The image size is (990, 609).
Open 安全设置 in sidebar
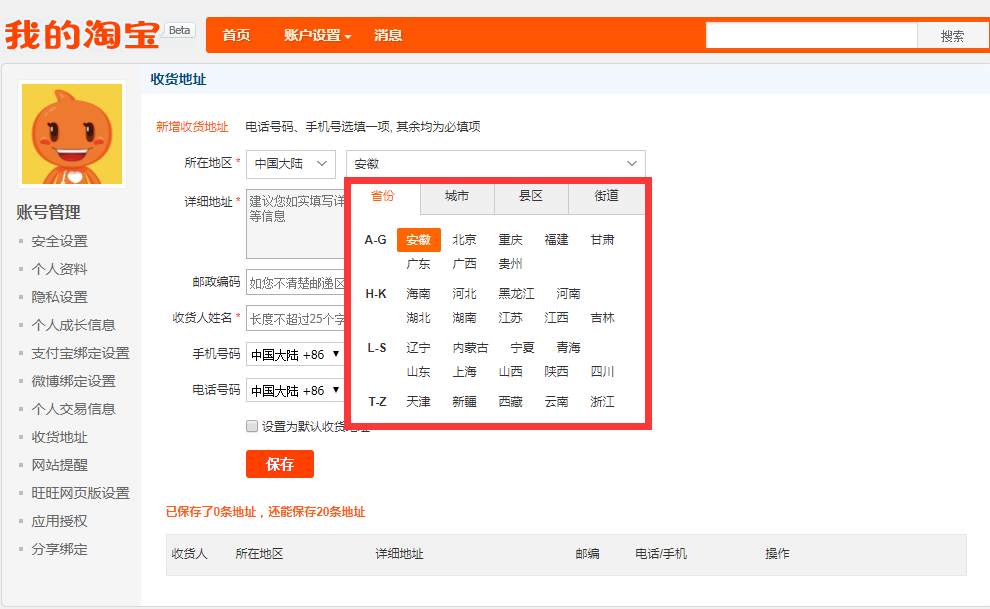(59, 241)
